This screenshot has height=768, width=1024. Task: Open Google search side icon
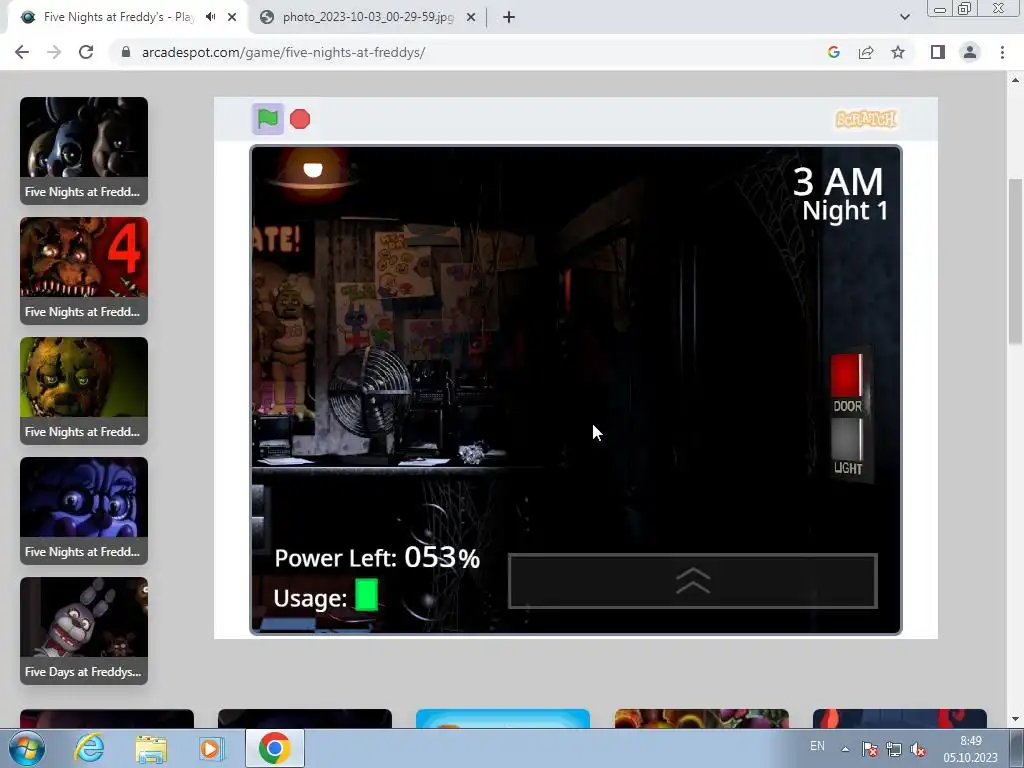833,52
